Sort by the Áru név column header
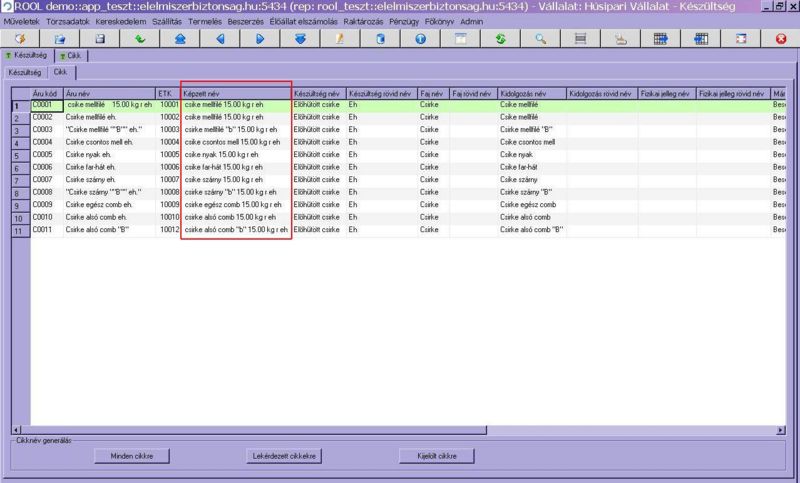800x483 pixels. (110, 94)
